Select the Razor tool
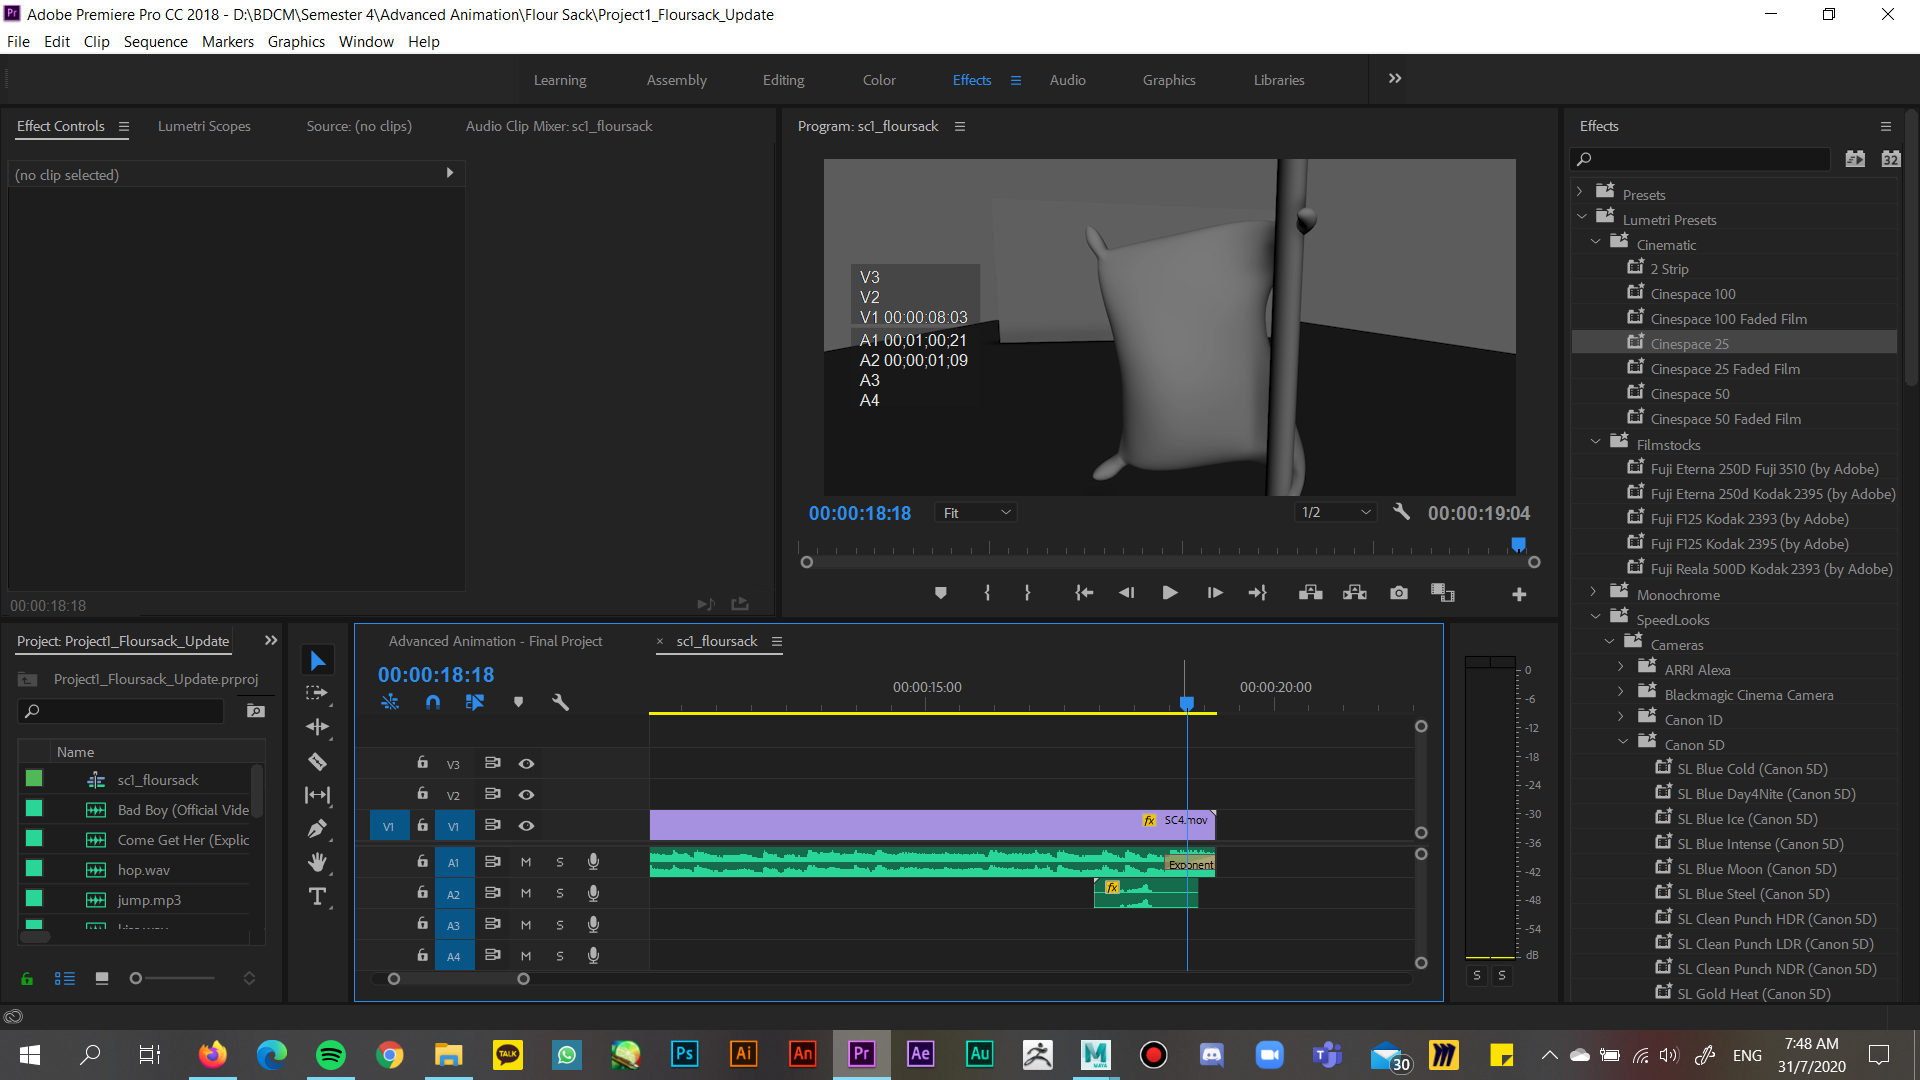The image size is (1920, 1080). click(x=317, y=761)
